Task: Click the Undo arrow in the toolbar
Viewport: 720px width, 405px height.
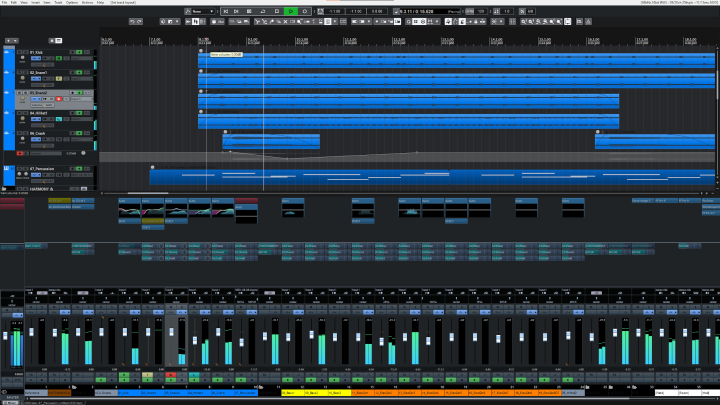Action: (x=132, y=22)
